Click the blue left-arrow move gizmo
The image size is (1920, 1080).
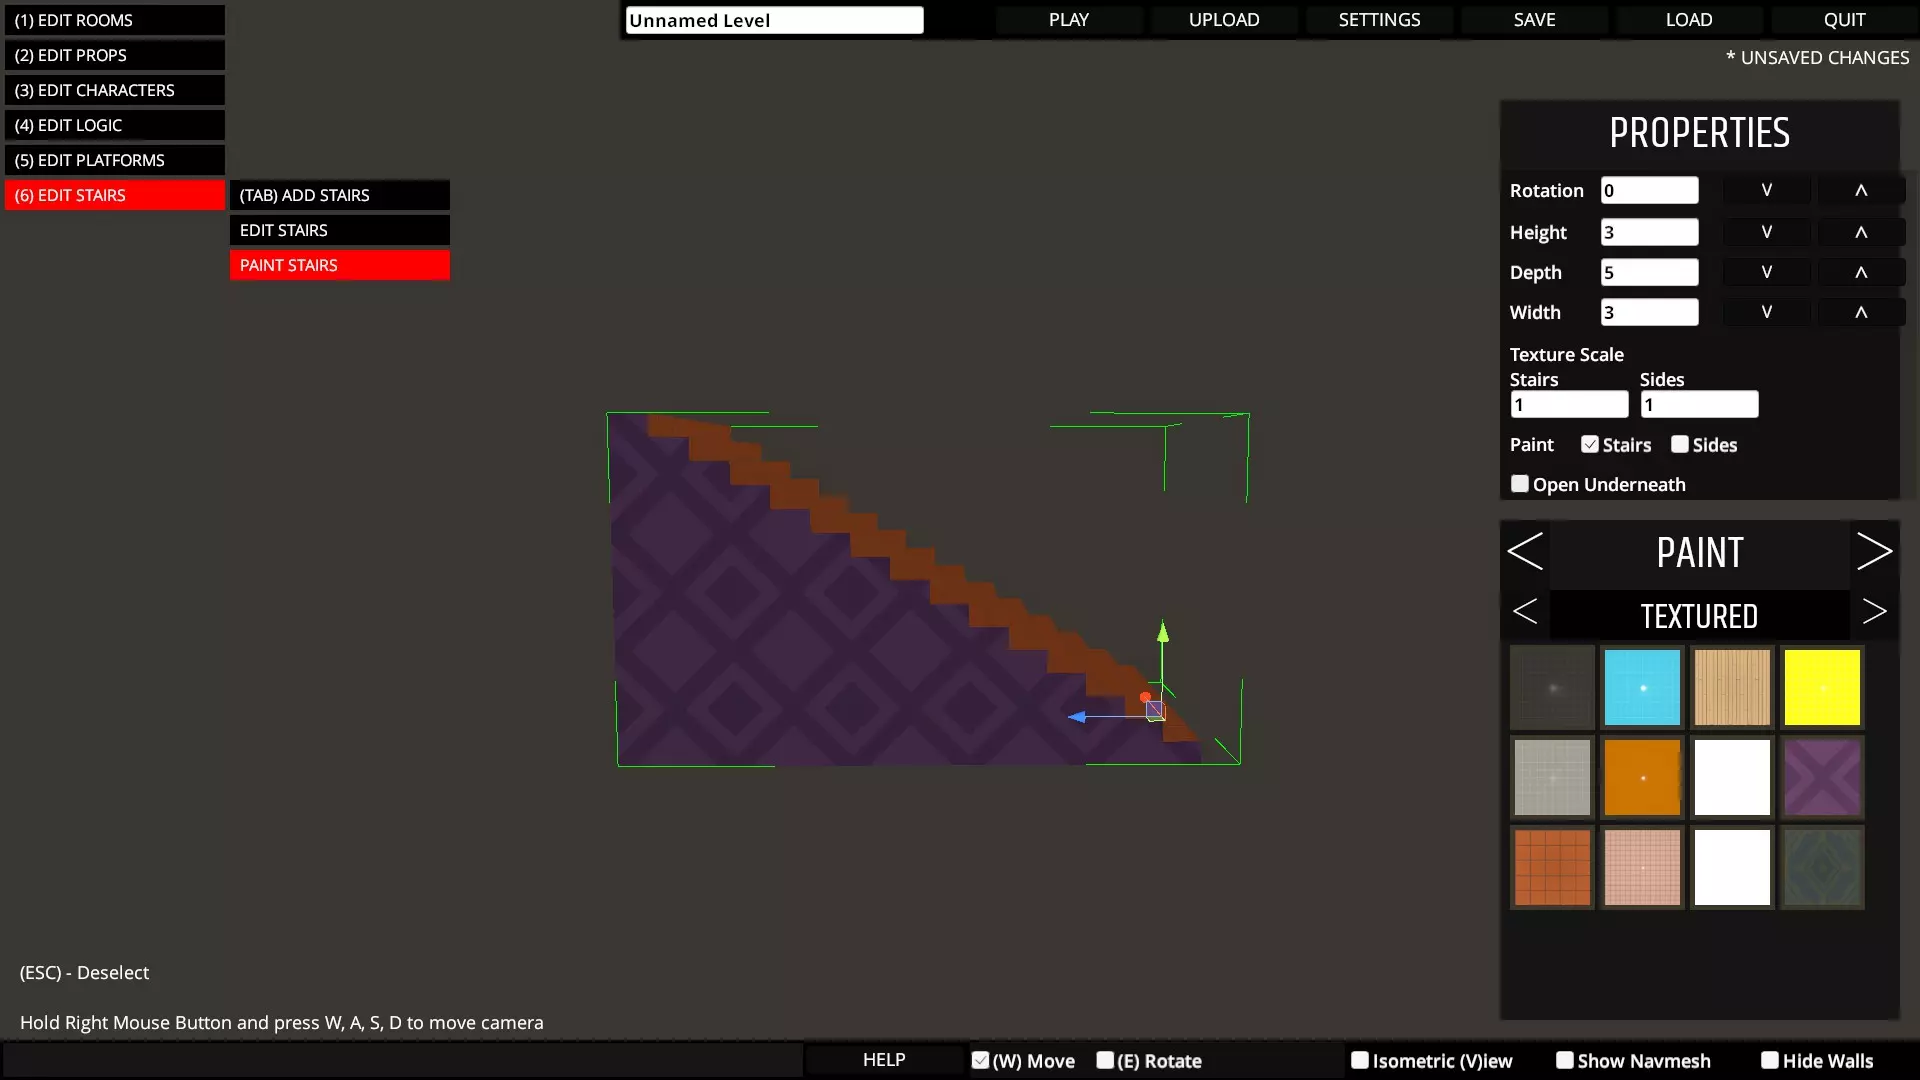pyautogui.click(x=1078, y=716)
